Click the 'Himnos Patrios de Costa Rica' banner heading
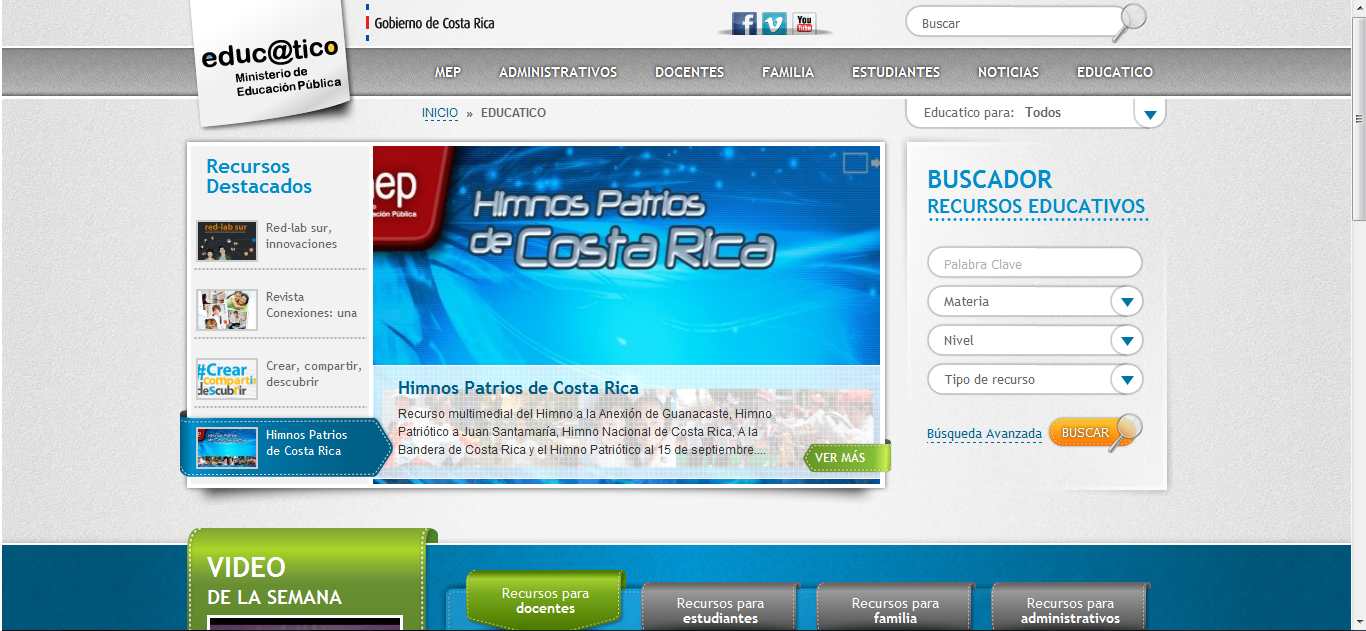Viewport: 1366px width, 631px height. click(x=518, y=388)
